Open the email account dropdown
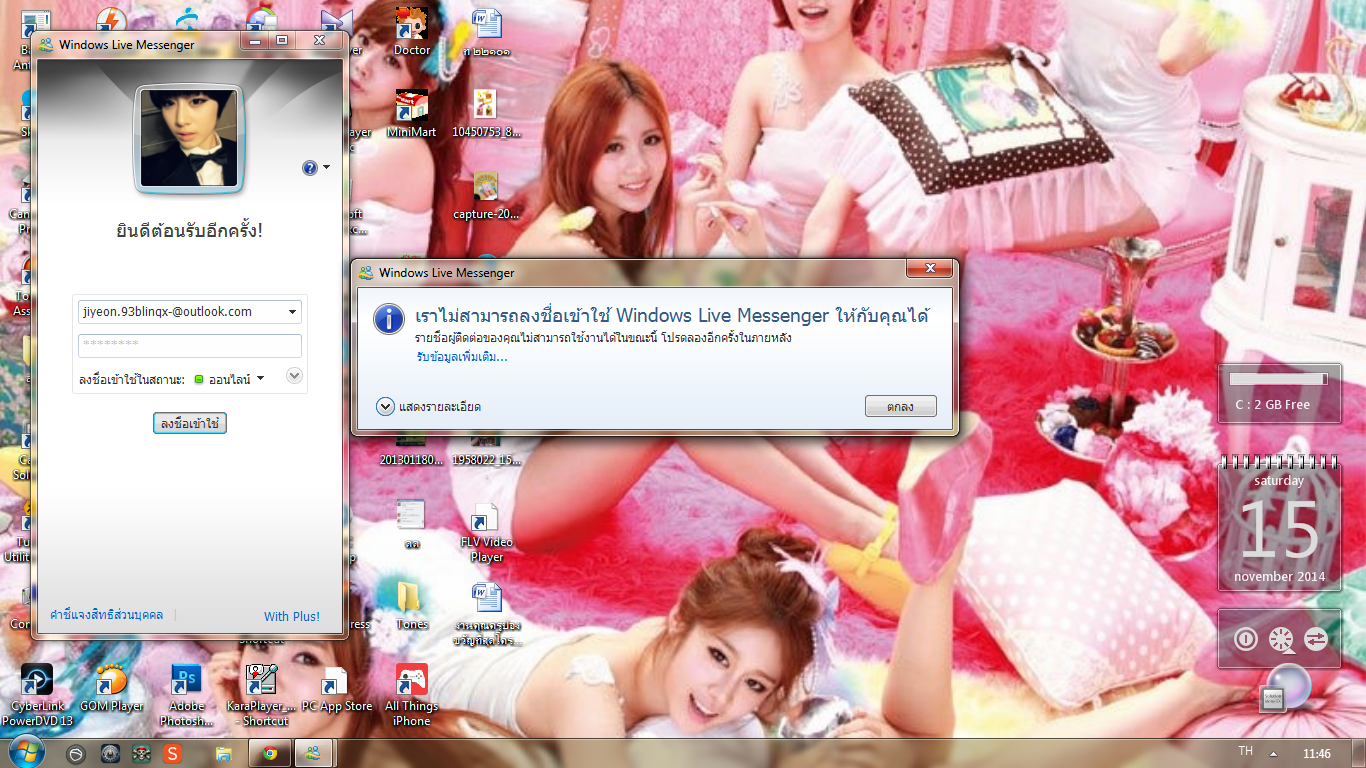This screenshot has width=1366, height=768. coord(293,312)
